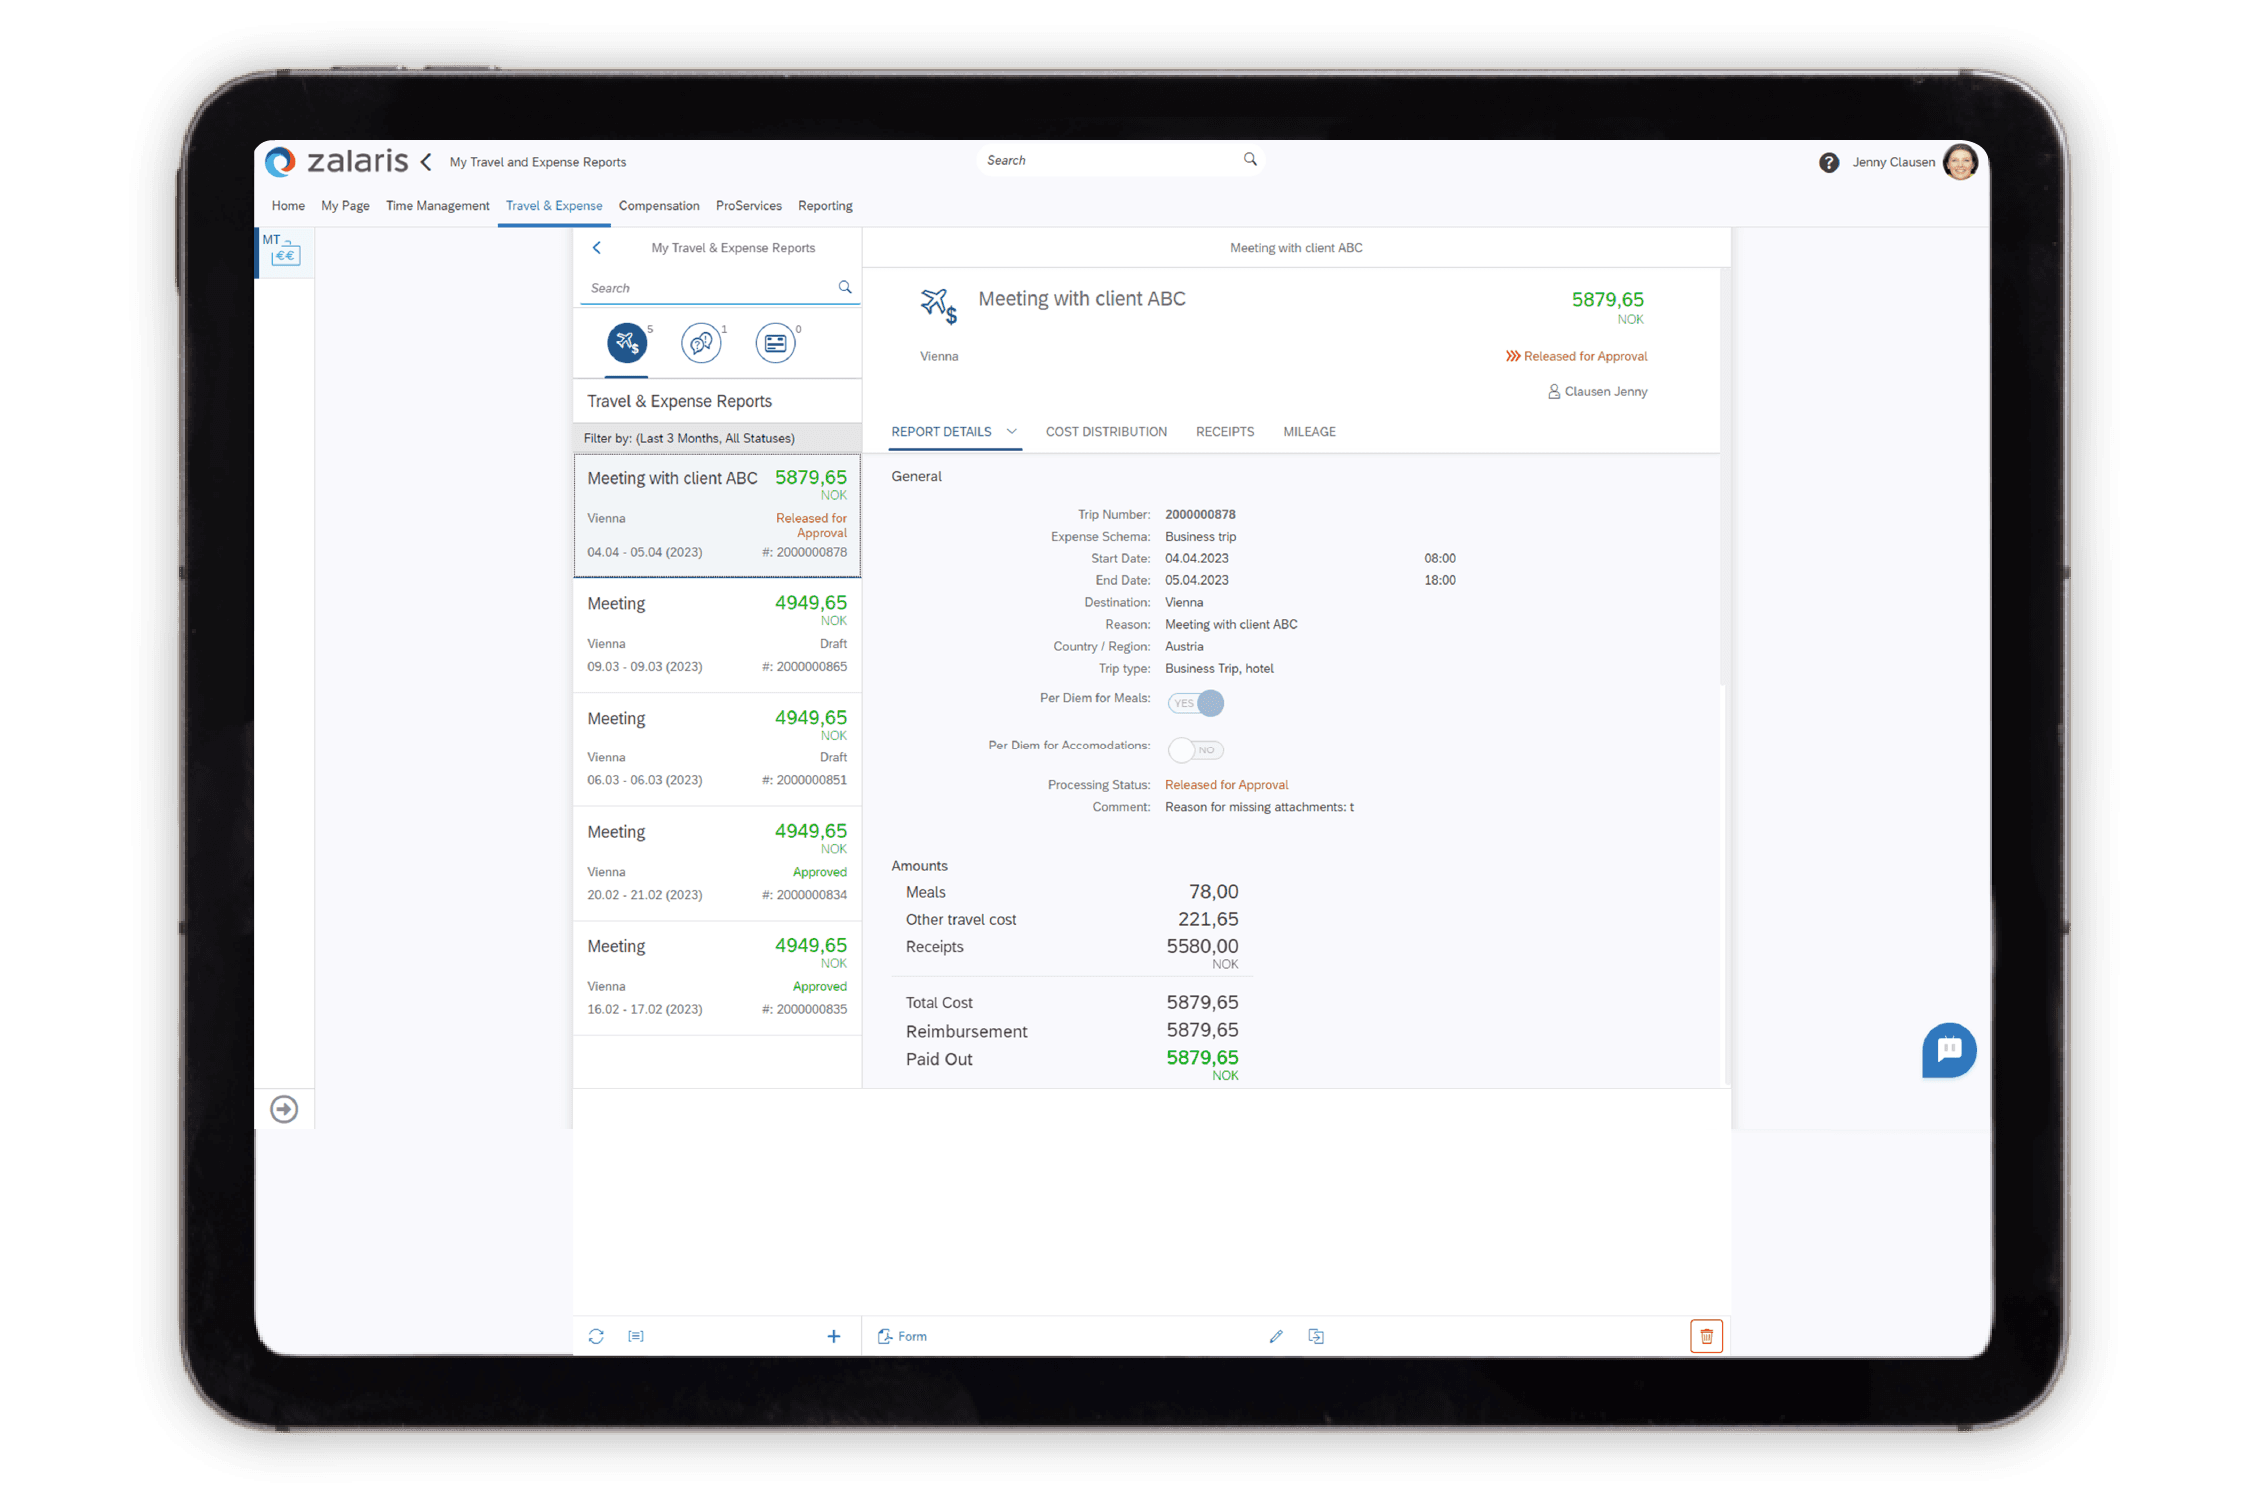Copy the report via the duplicate icon
Image resolution: width=2250 pixels, height=1500 pixels.
1316,1336
